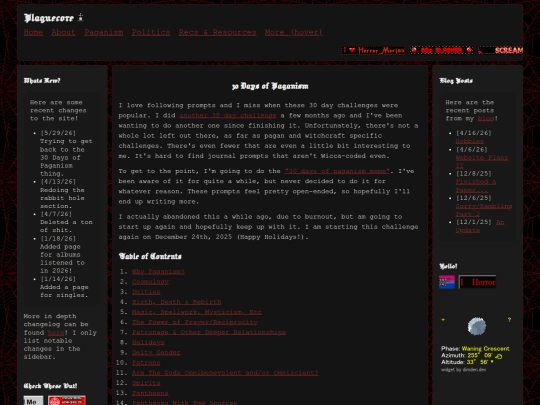Go to the About page
540x405 pixels.
pyautogui.click(x=63, y=32)
